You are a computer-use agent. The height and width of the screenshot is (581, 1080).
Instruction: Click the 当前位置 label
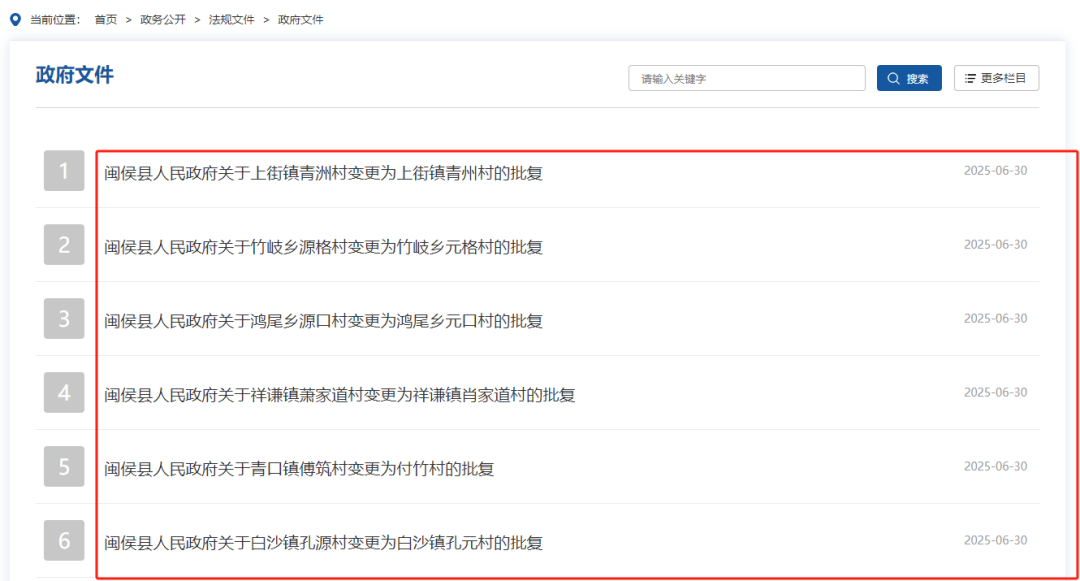[x=55, y=19]
